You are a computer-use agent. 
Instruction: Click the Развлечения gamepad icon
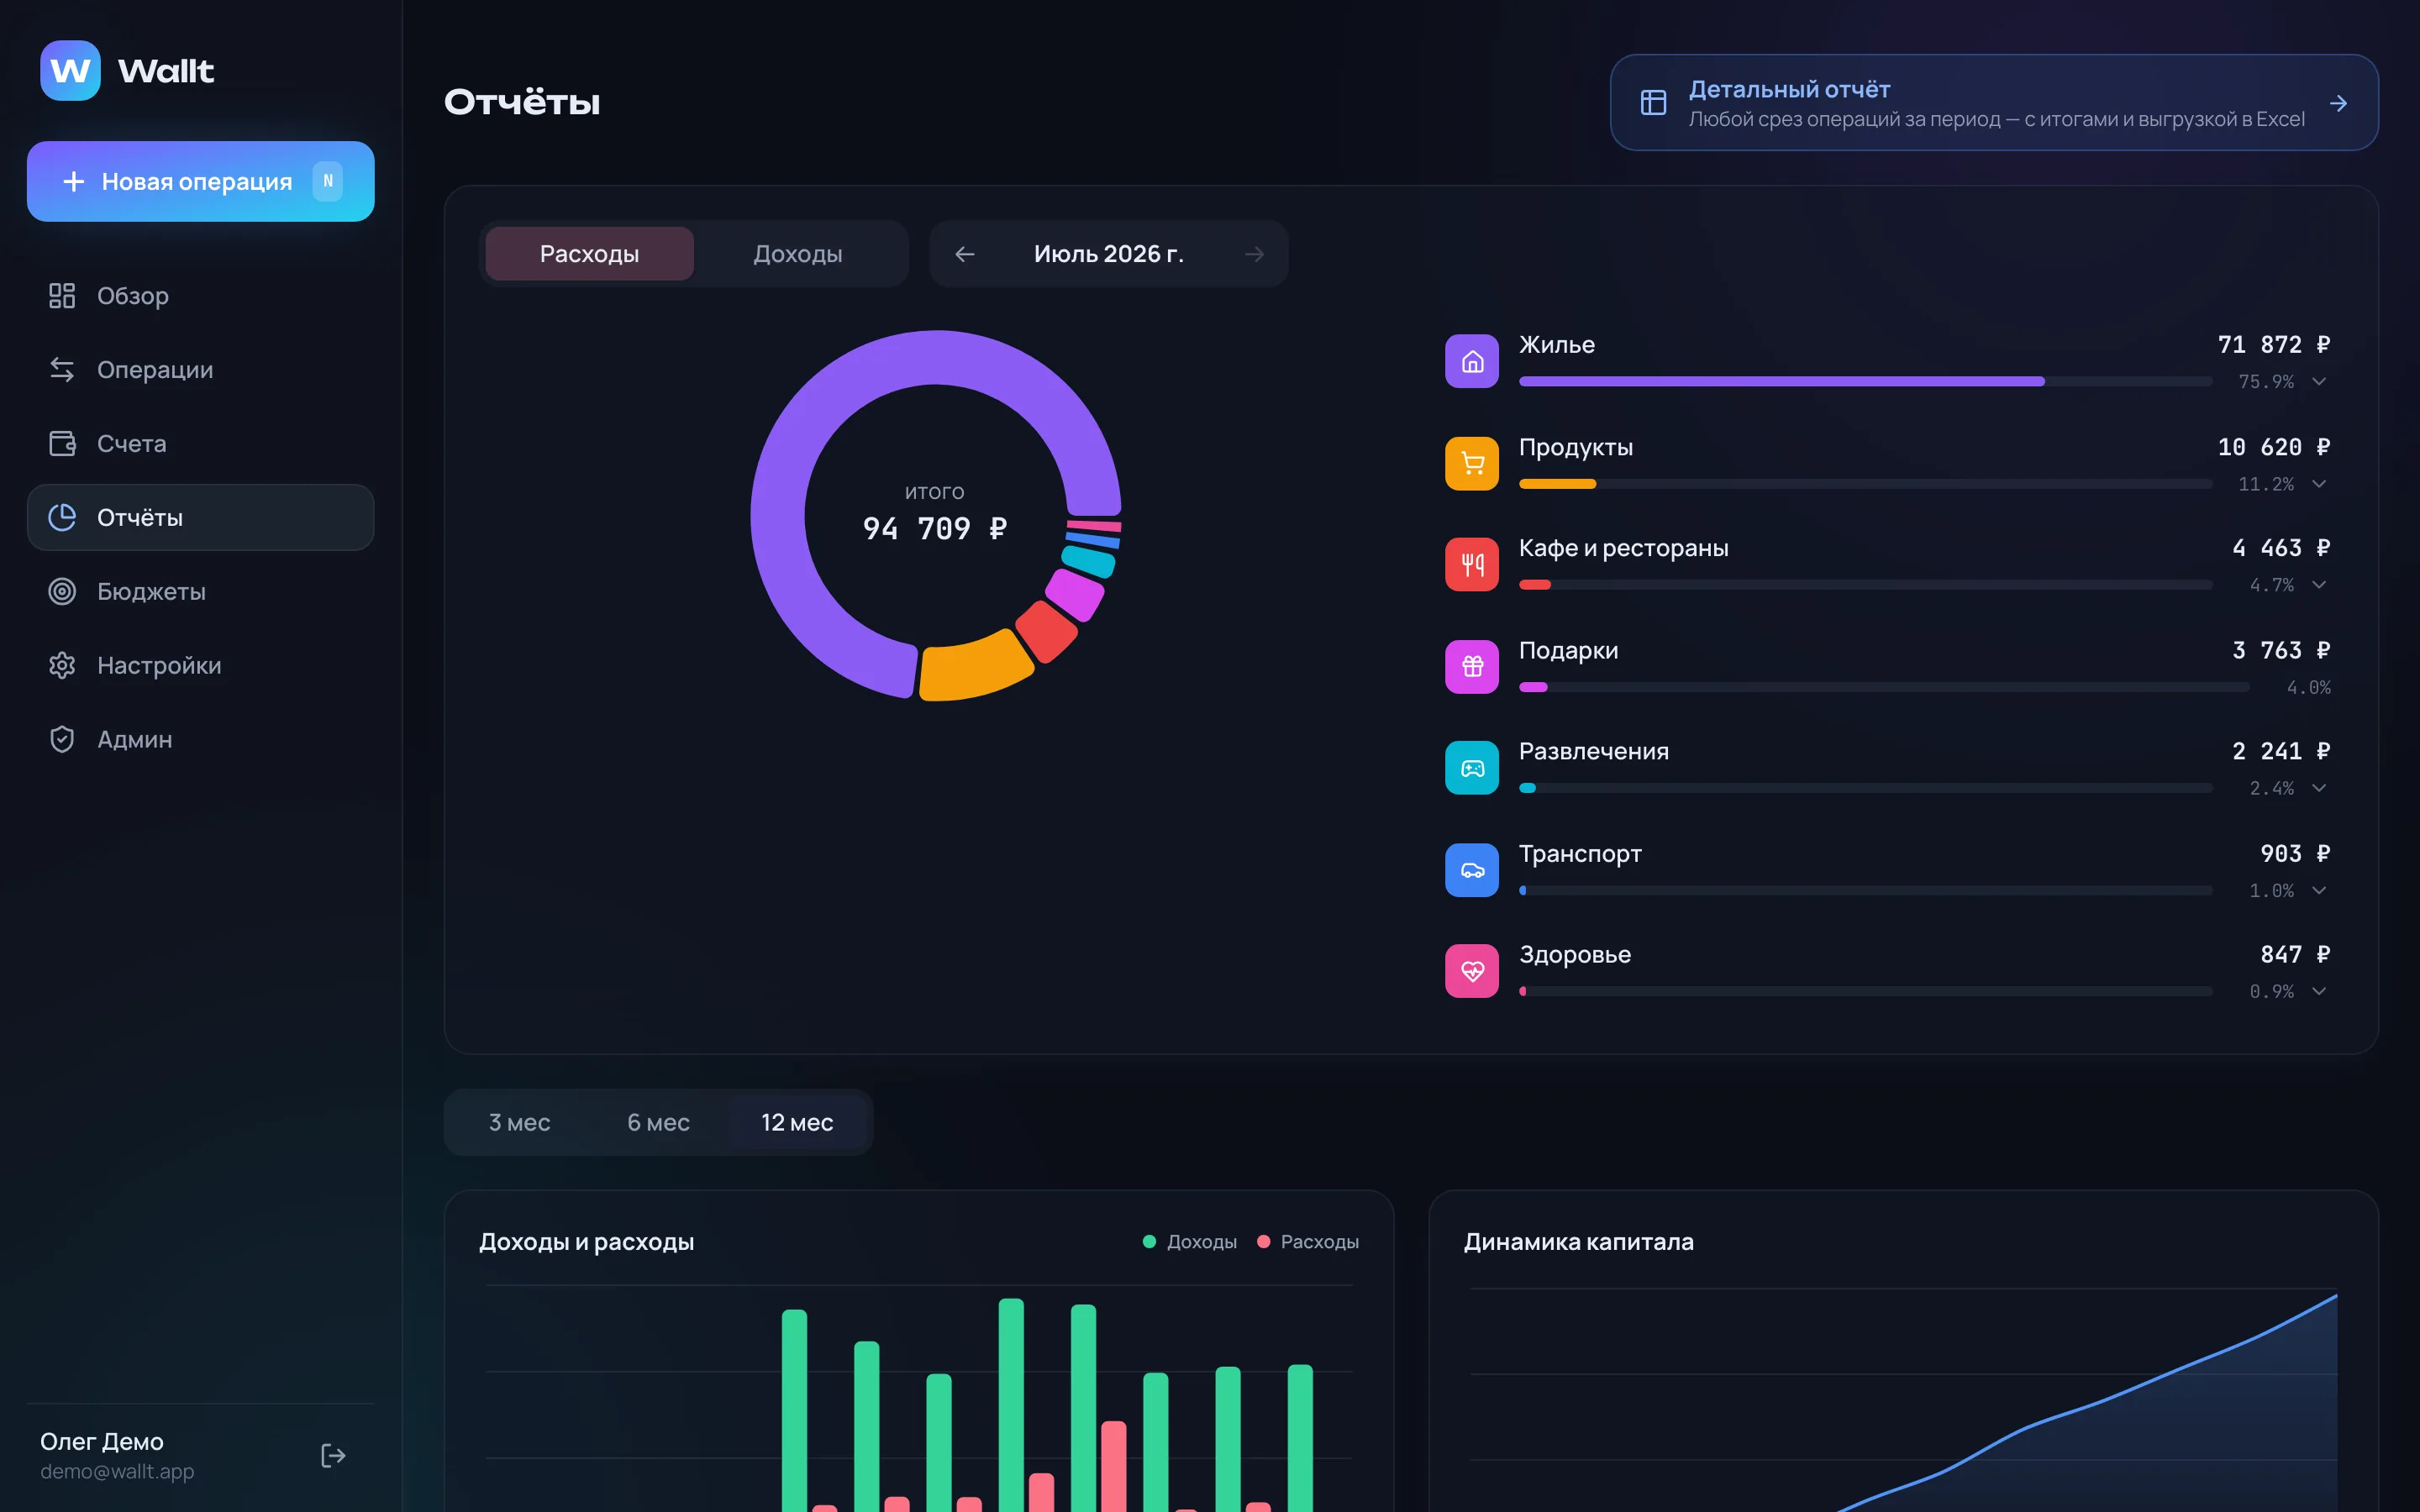[x=1472, y=768]
